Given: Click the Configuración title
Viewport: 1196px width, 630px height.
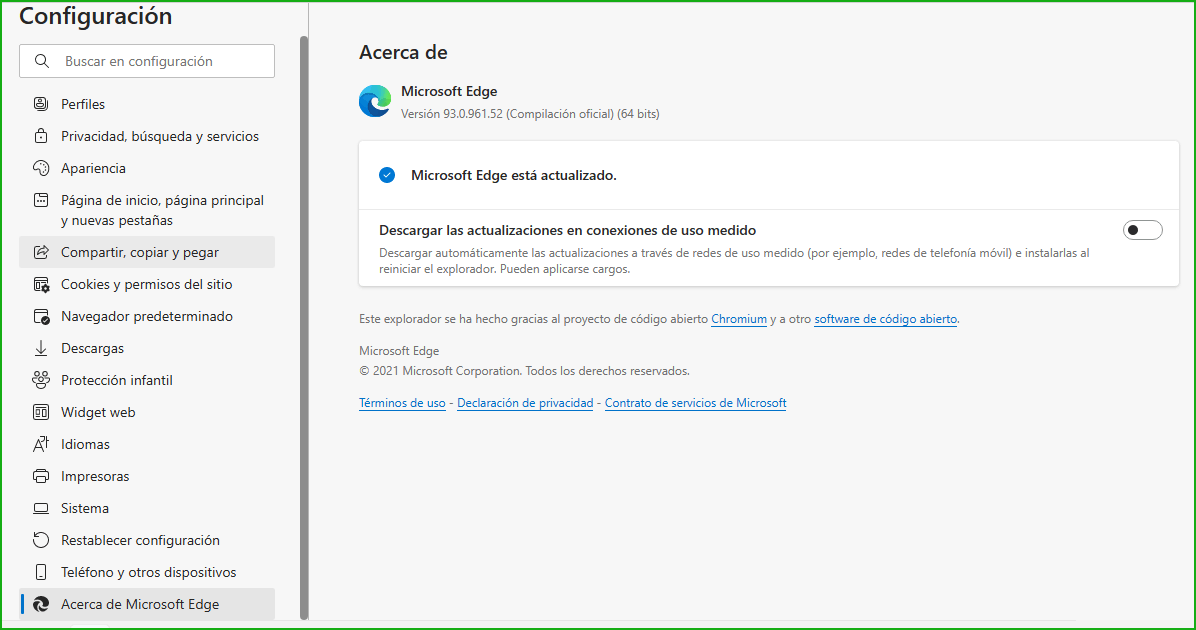Looking at the screenshot, I should point(95,16).
